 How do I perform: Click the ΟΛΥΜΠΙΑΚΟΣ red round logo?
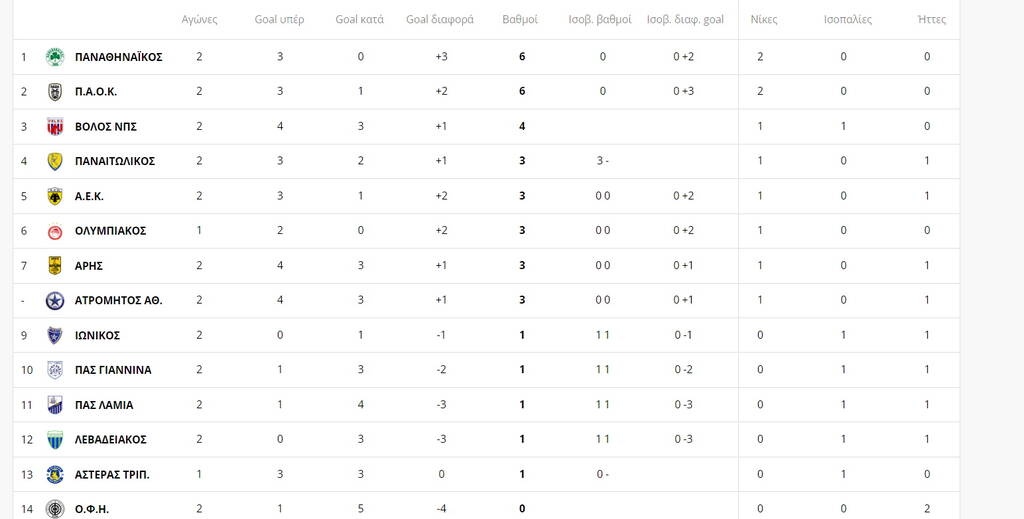(x=55, y=231)
